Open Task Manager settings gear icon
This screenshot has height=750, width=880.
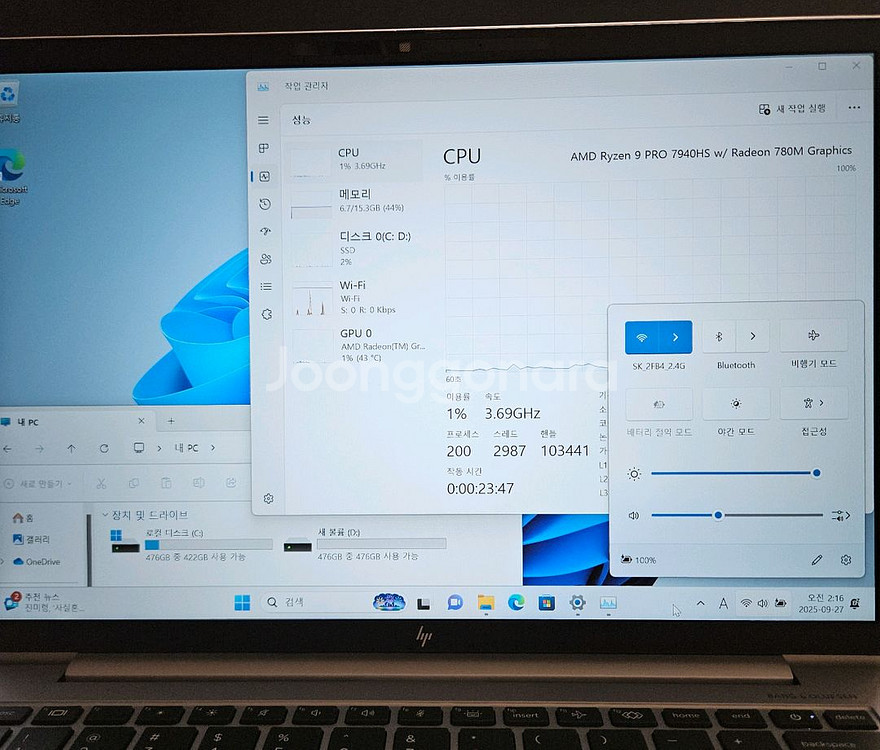tap(268, 498)
